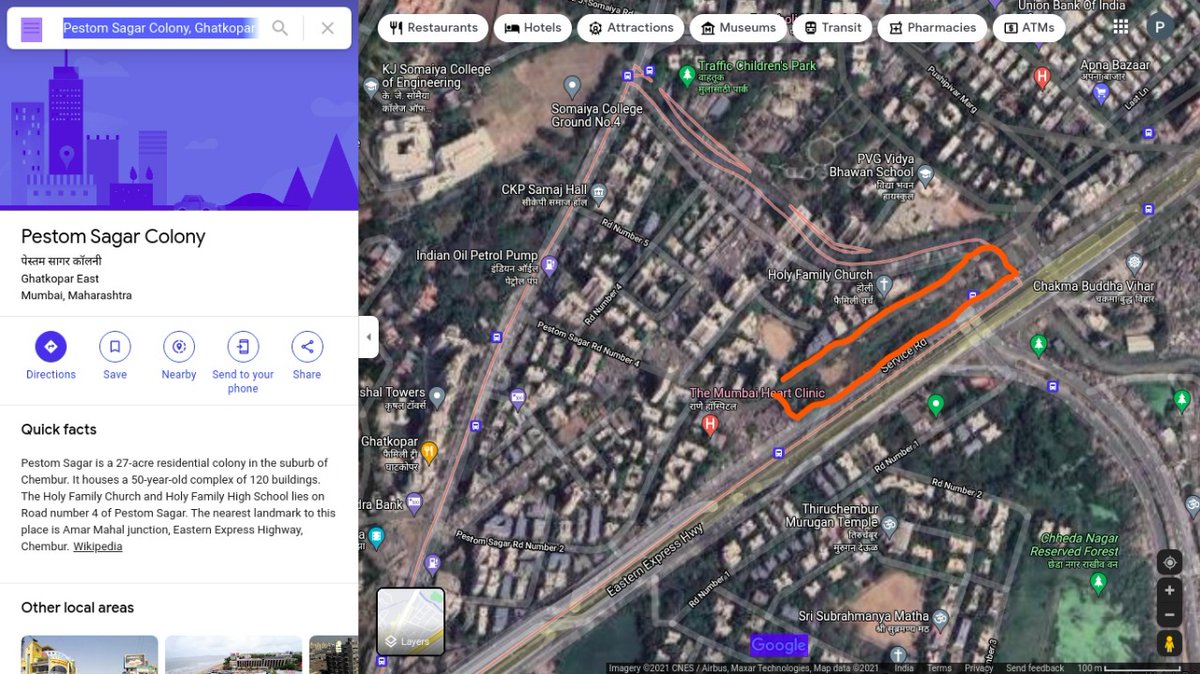The image size is (1200, 674).
Task: Select the CKP Samaj Hall marker
Action: 599,191
